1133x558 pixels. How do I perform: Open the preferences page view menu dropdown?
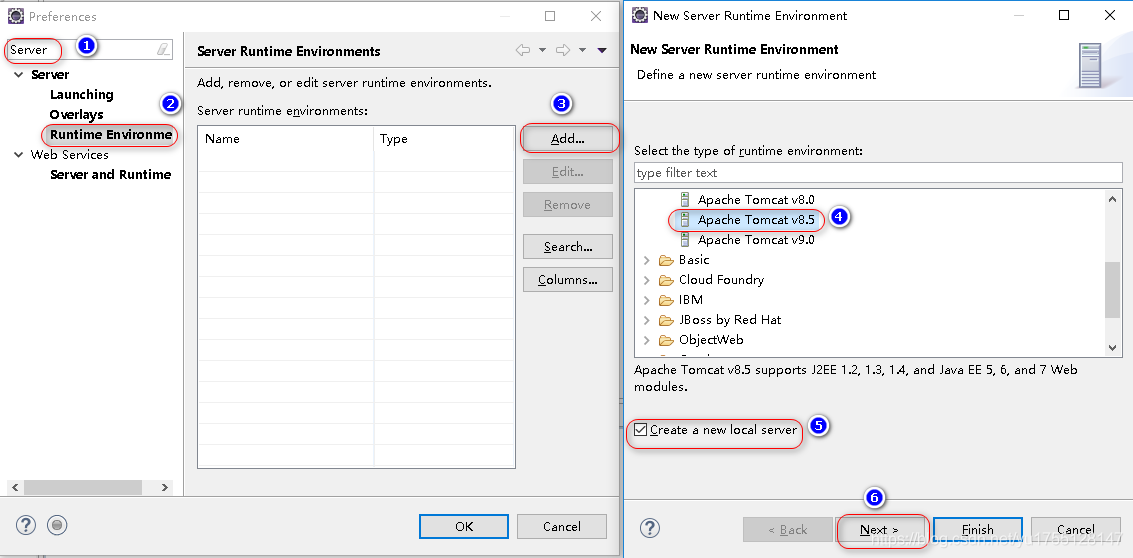coord(602,50)
